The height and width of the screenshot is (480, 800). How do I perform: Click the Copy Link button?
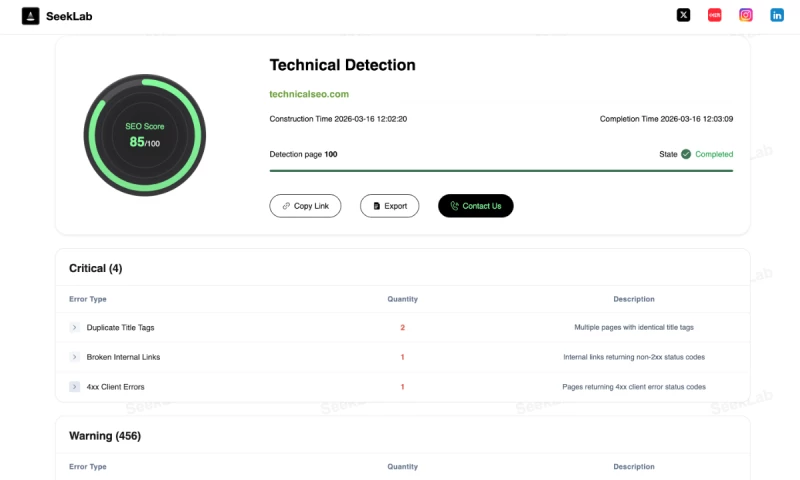pyautogui.click(x=305, y=206)
